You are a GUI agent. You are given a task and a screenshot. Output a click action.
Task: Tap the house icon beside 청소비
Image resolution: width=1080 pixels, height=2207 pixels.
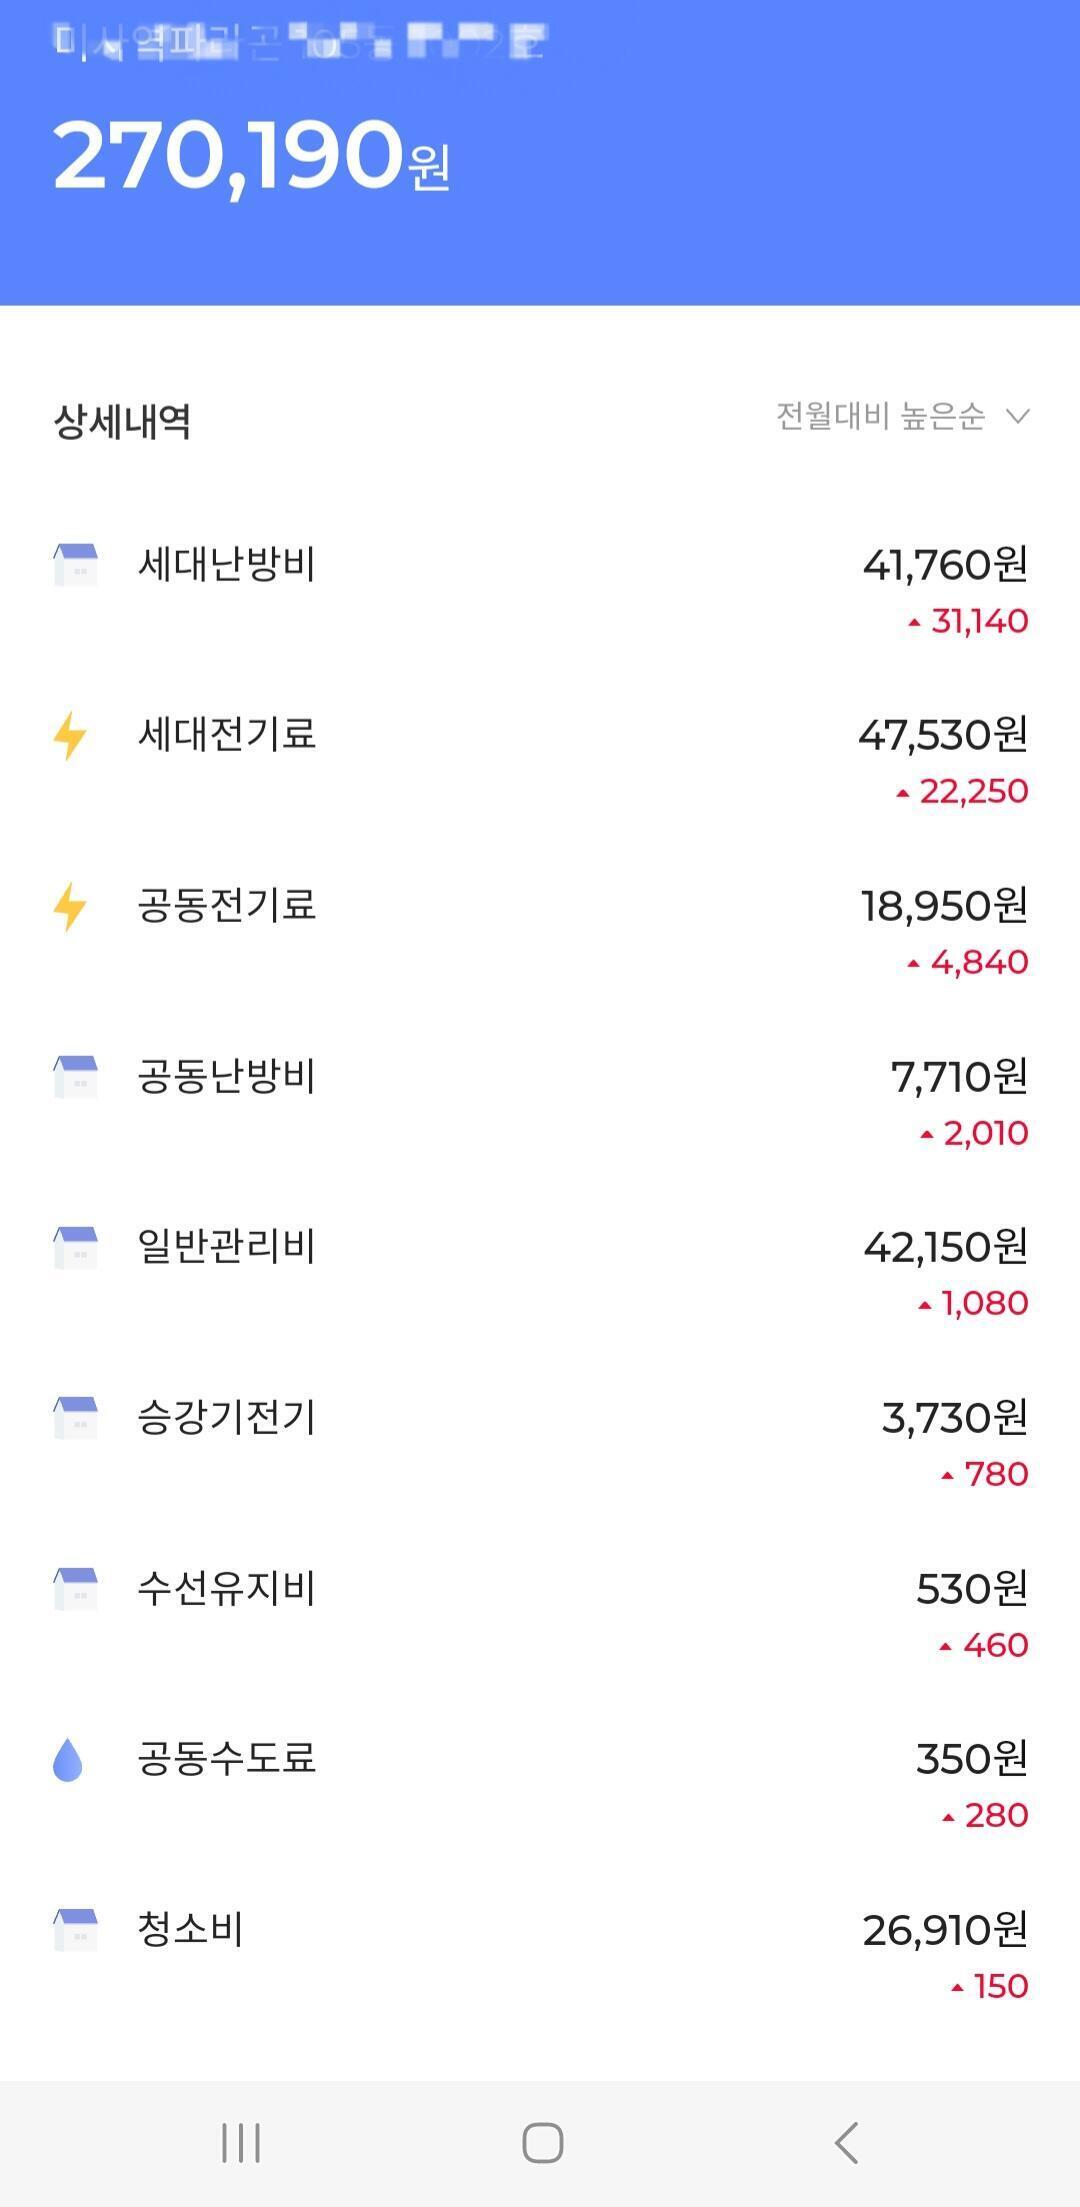[75, 1930]
